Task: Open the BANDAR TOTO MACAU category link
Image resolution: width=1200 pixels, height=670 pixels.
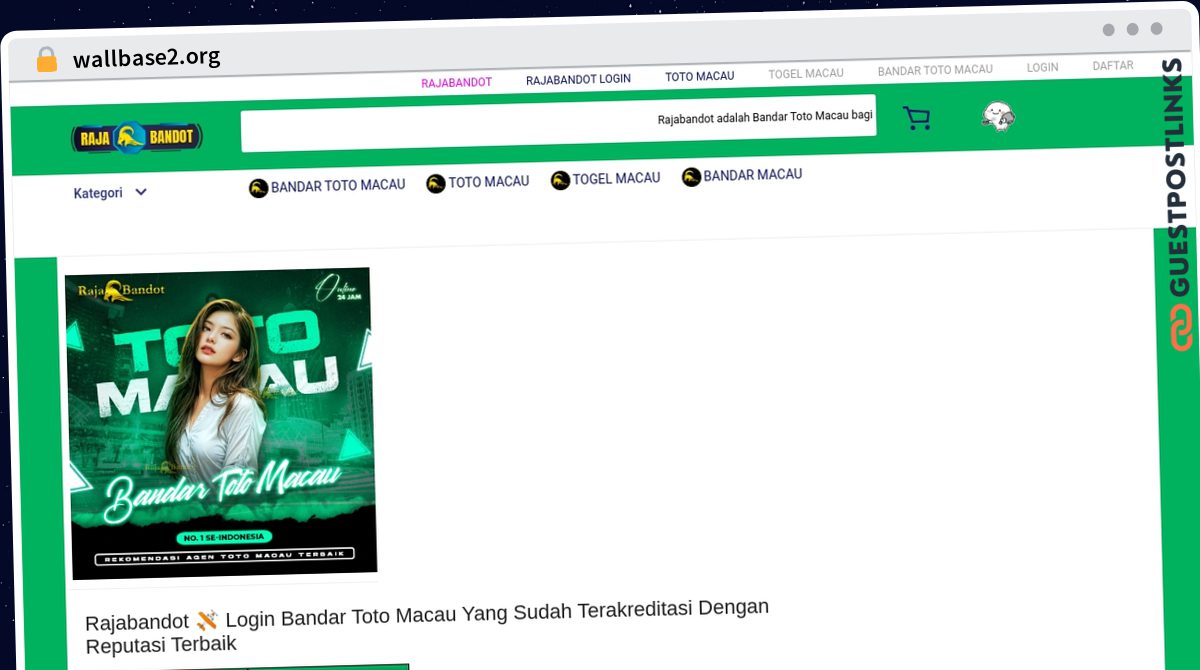Action: click(x=338, y=185)
